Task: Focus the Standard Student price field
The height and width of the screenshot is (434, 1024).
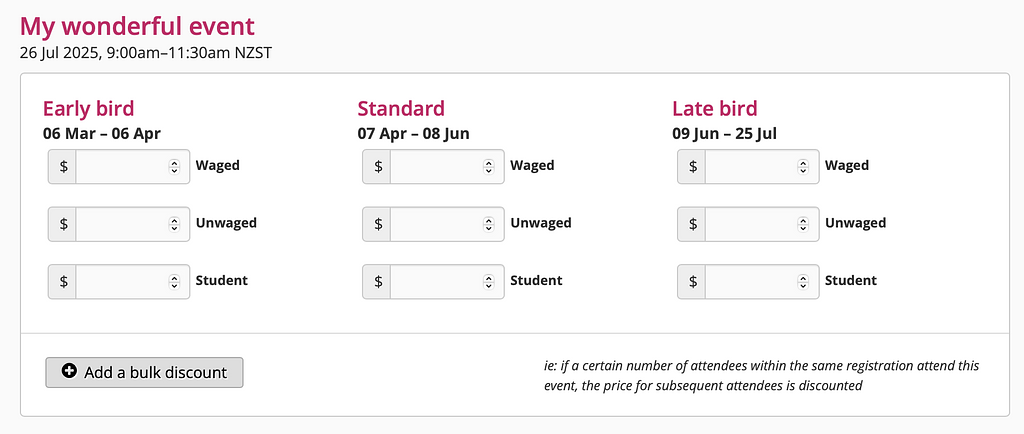Action: tap(447, 281)
